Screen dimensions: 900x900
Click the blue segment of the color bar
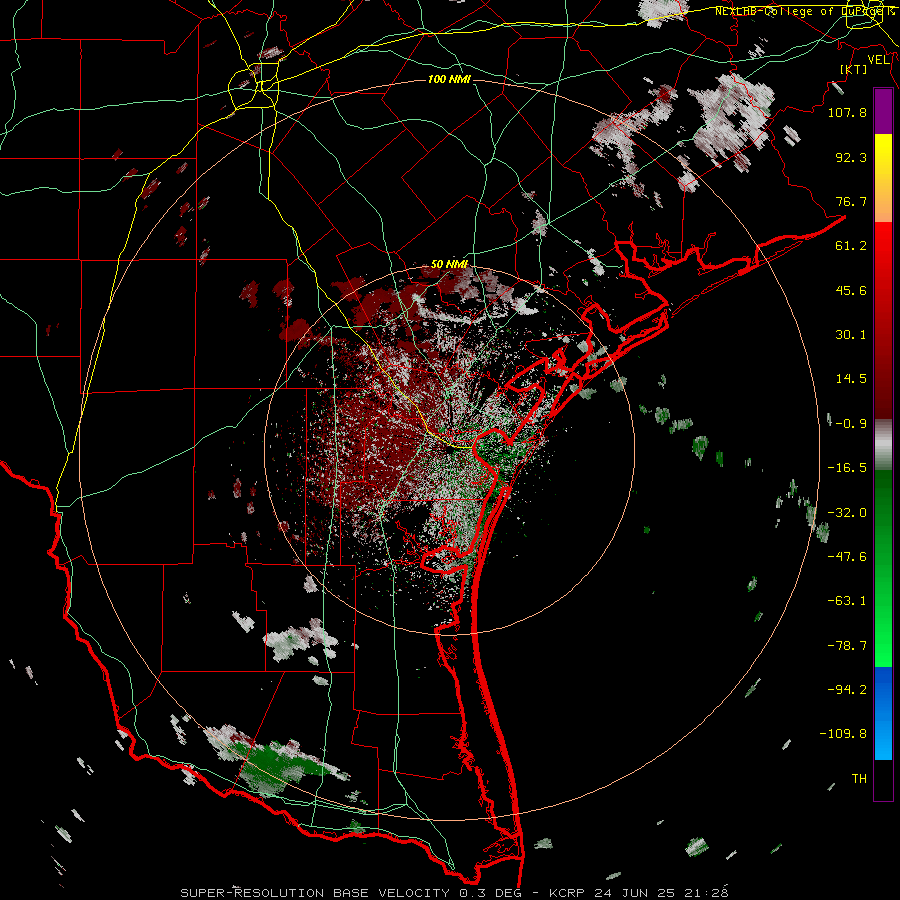click(x=883, y=713)
